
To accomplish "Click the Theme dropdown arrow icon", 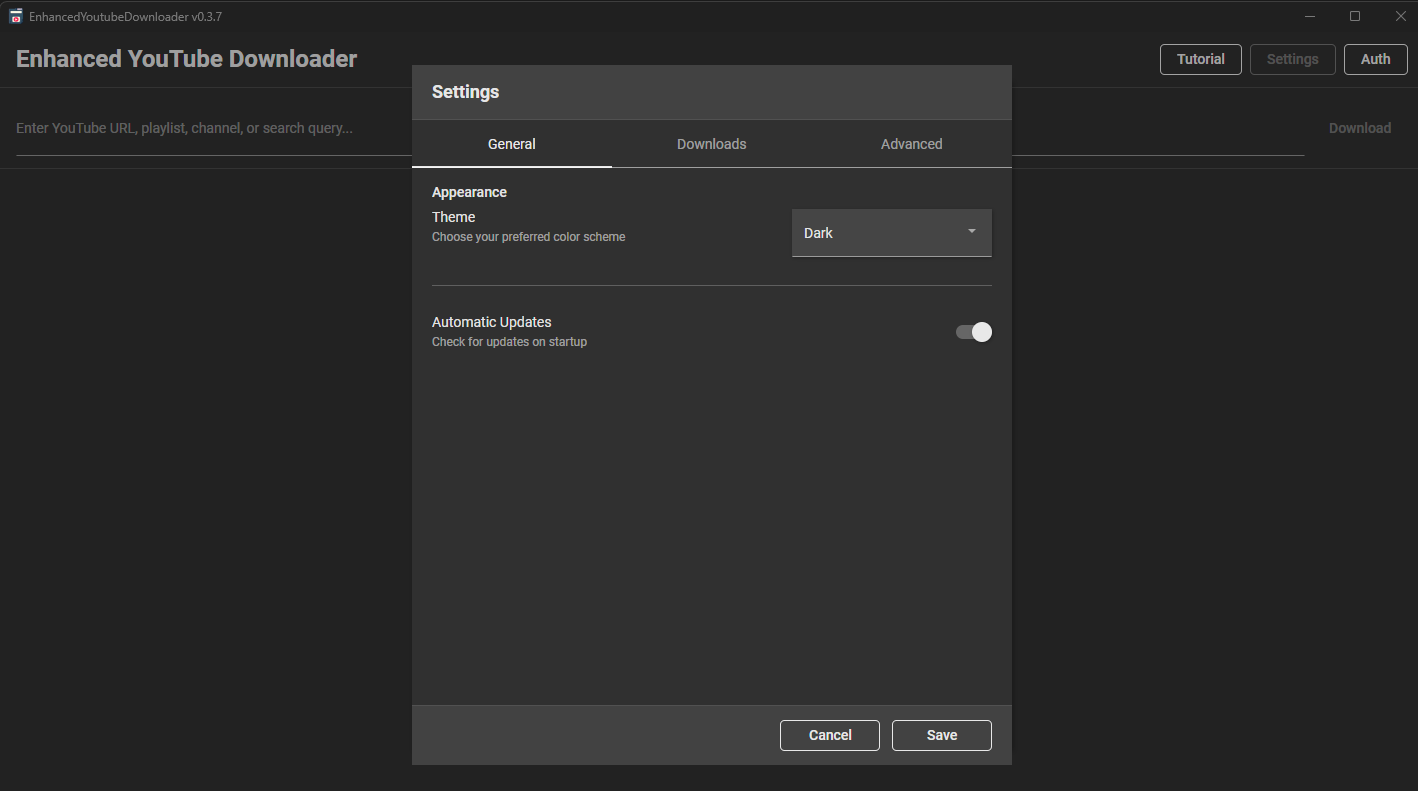I will [x=971, y=232].
